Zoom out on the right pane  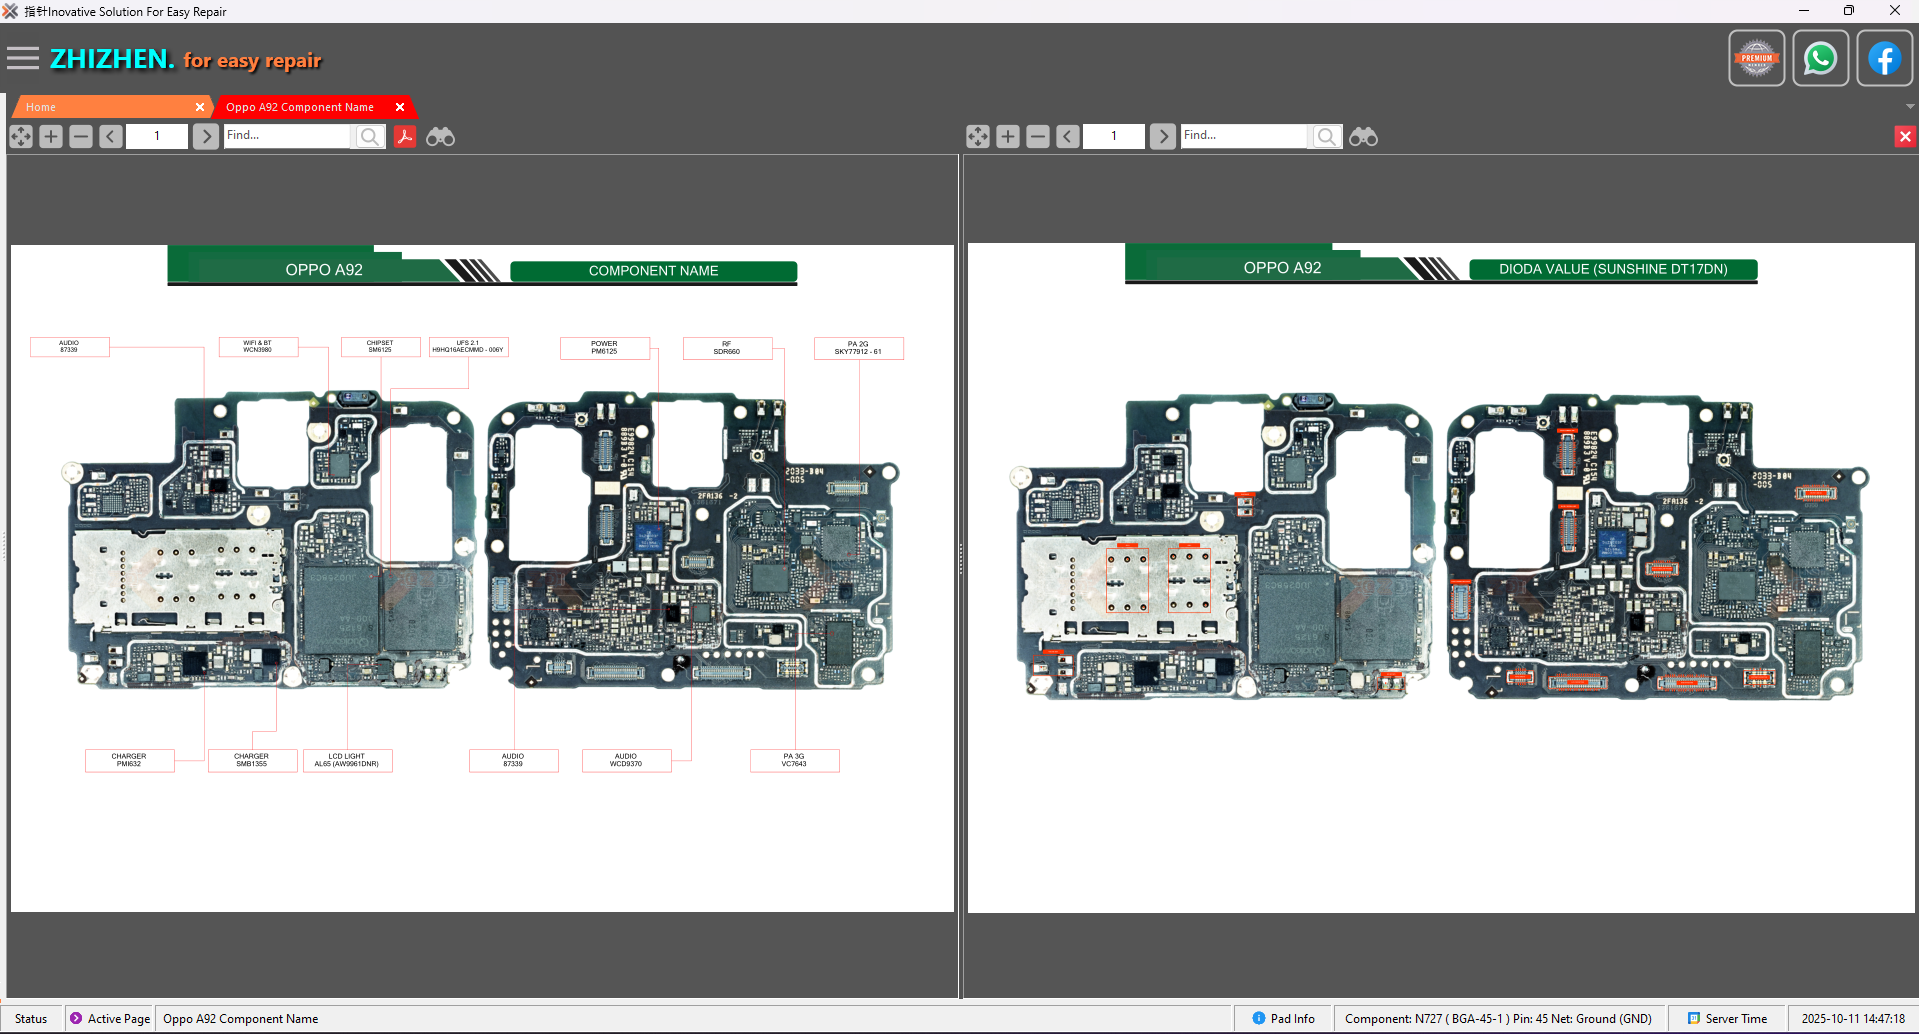click(x=1038, y=136)
